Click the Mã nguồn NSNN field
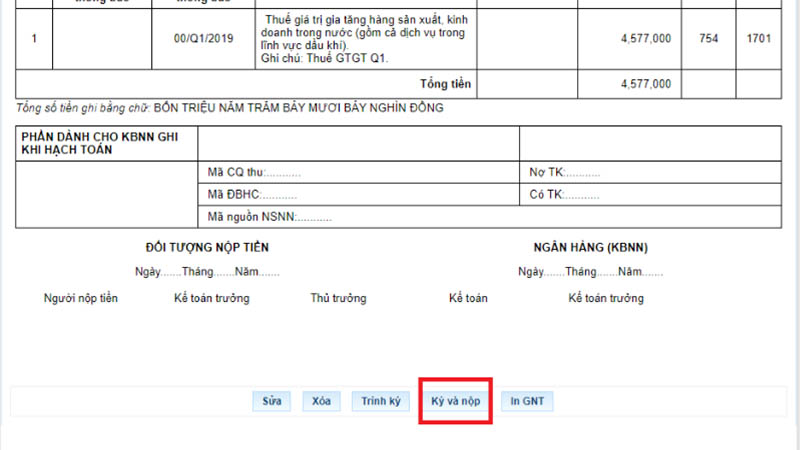 [268, 216]
